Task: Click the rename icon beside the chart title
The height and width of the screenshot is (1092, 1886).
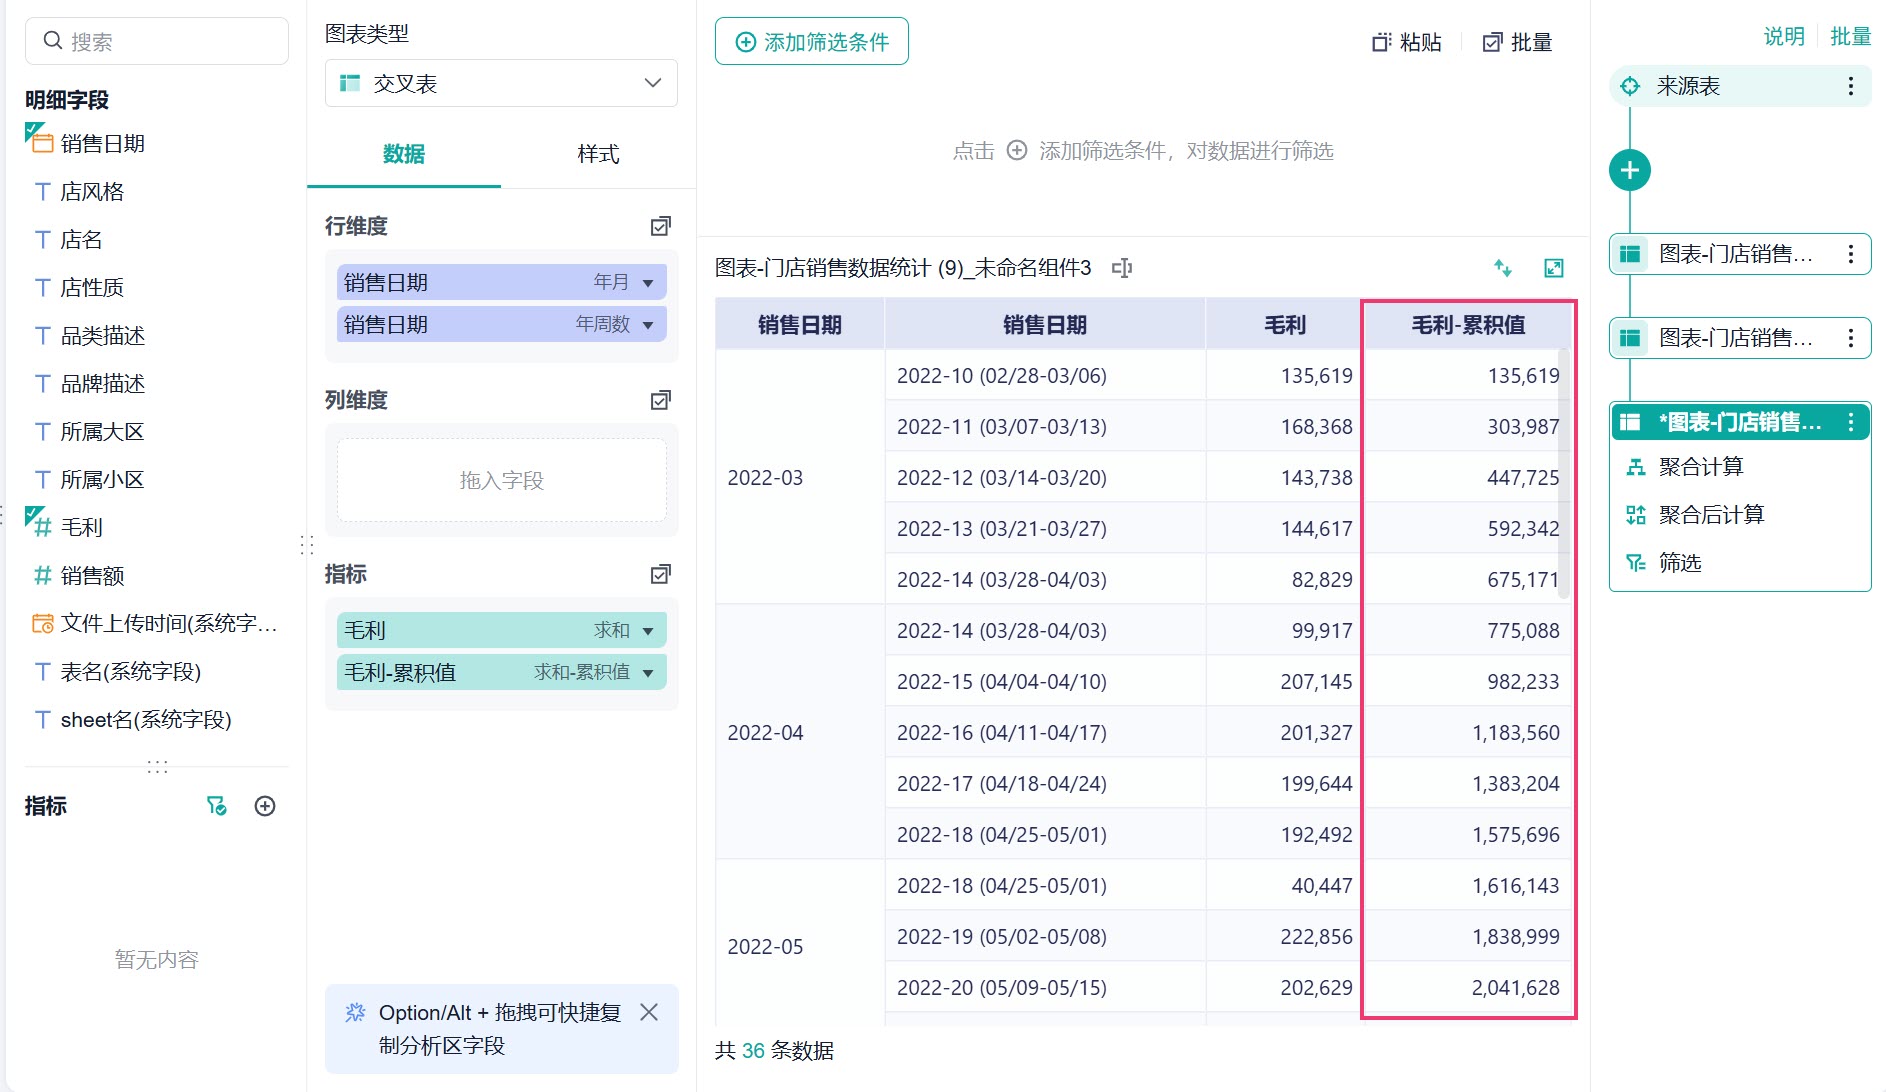Action: (x=1122, y=268)
